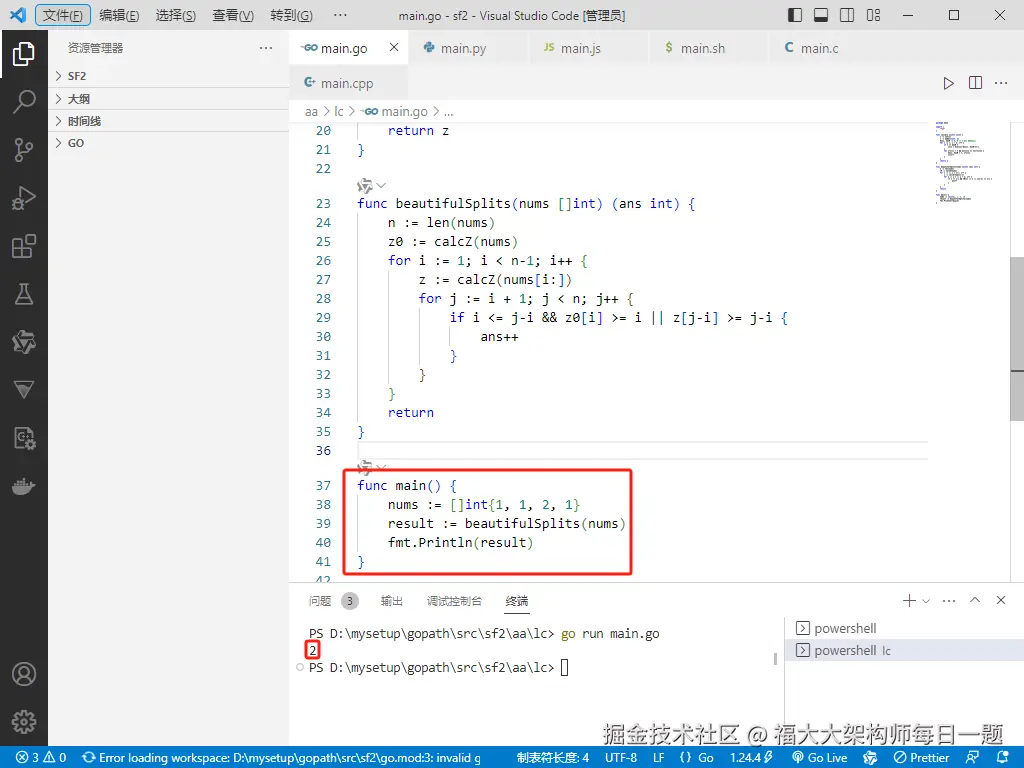Expand the SF2 folder section

tap(168, 76)
